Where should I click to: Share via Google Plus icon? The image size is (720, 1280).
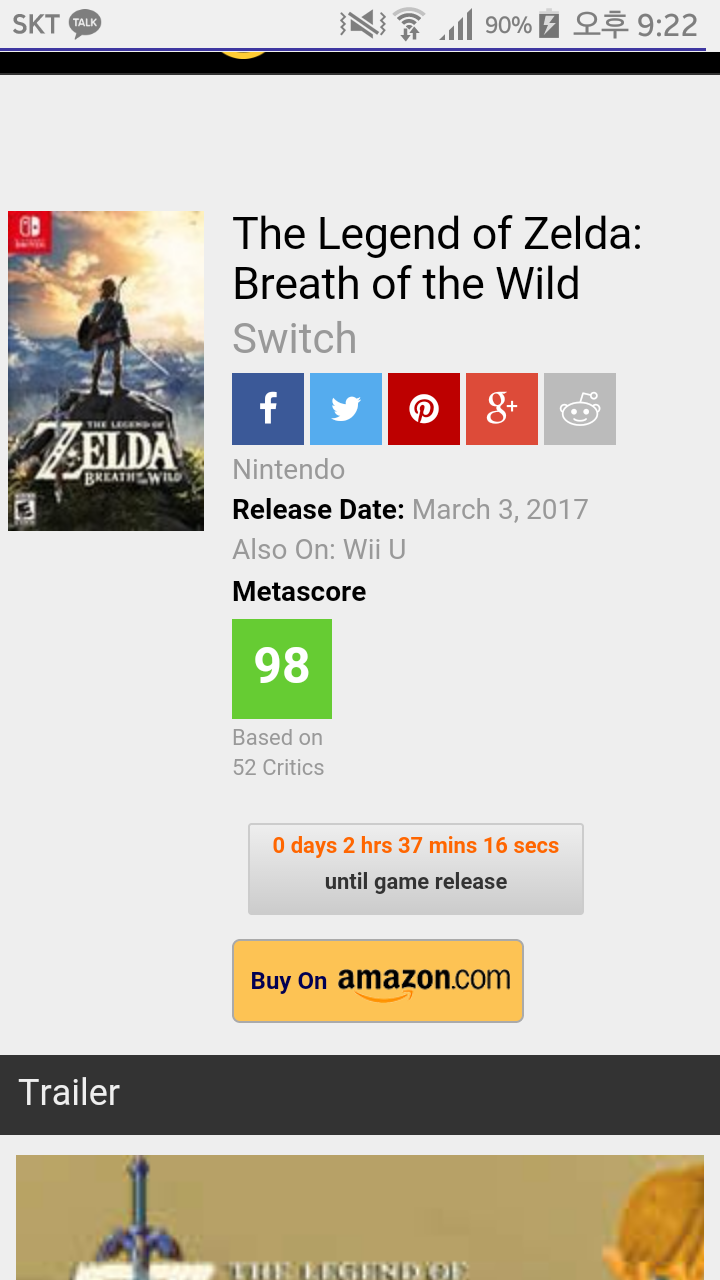[x=502, y=409]
